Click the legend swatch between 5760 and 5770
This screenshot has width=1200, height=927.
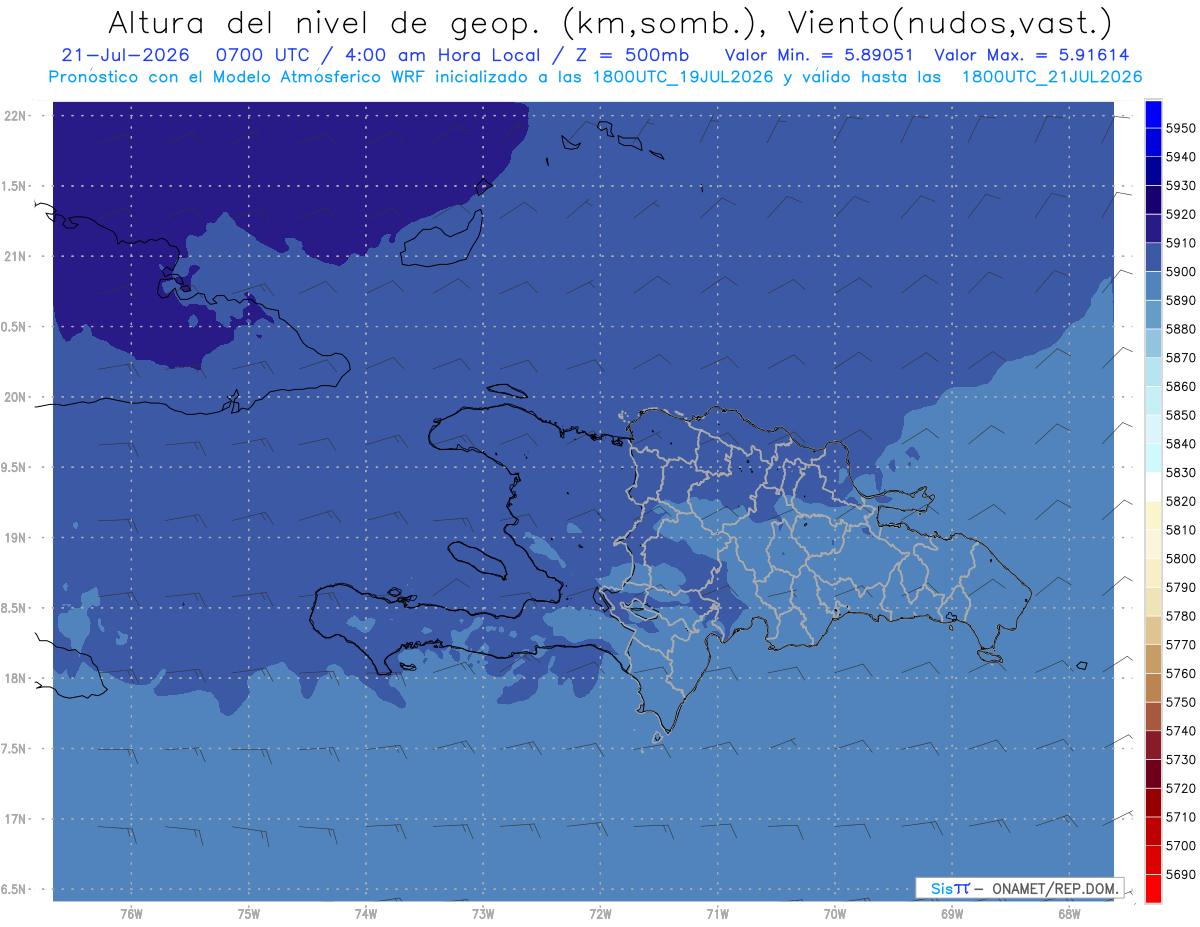point(1153,659)
